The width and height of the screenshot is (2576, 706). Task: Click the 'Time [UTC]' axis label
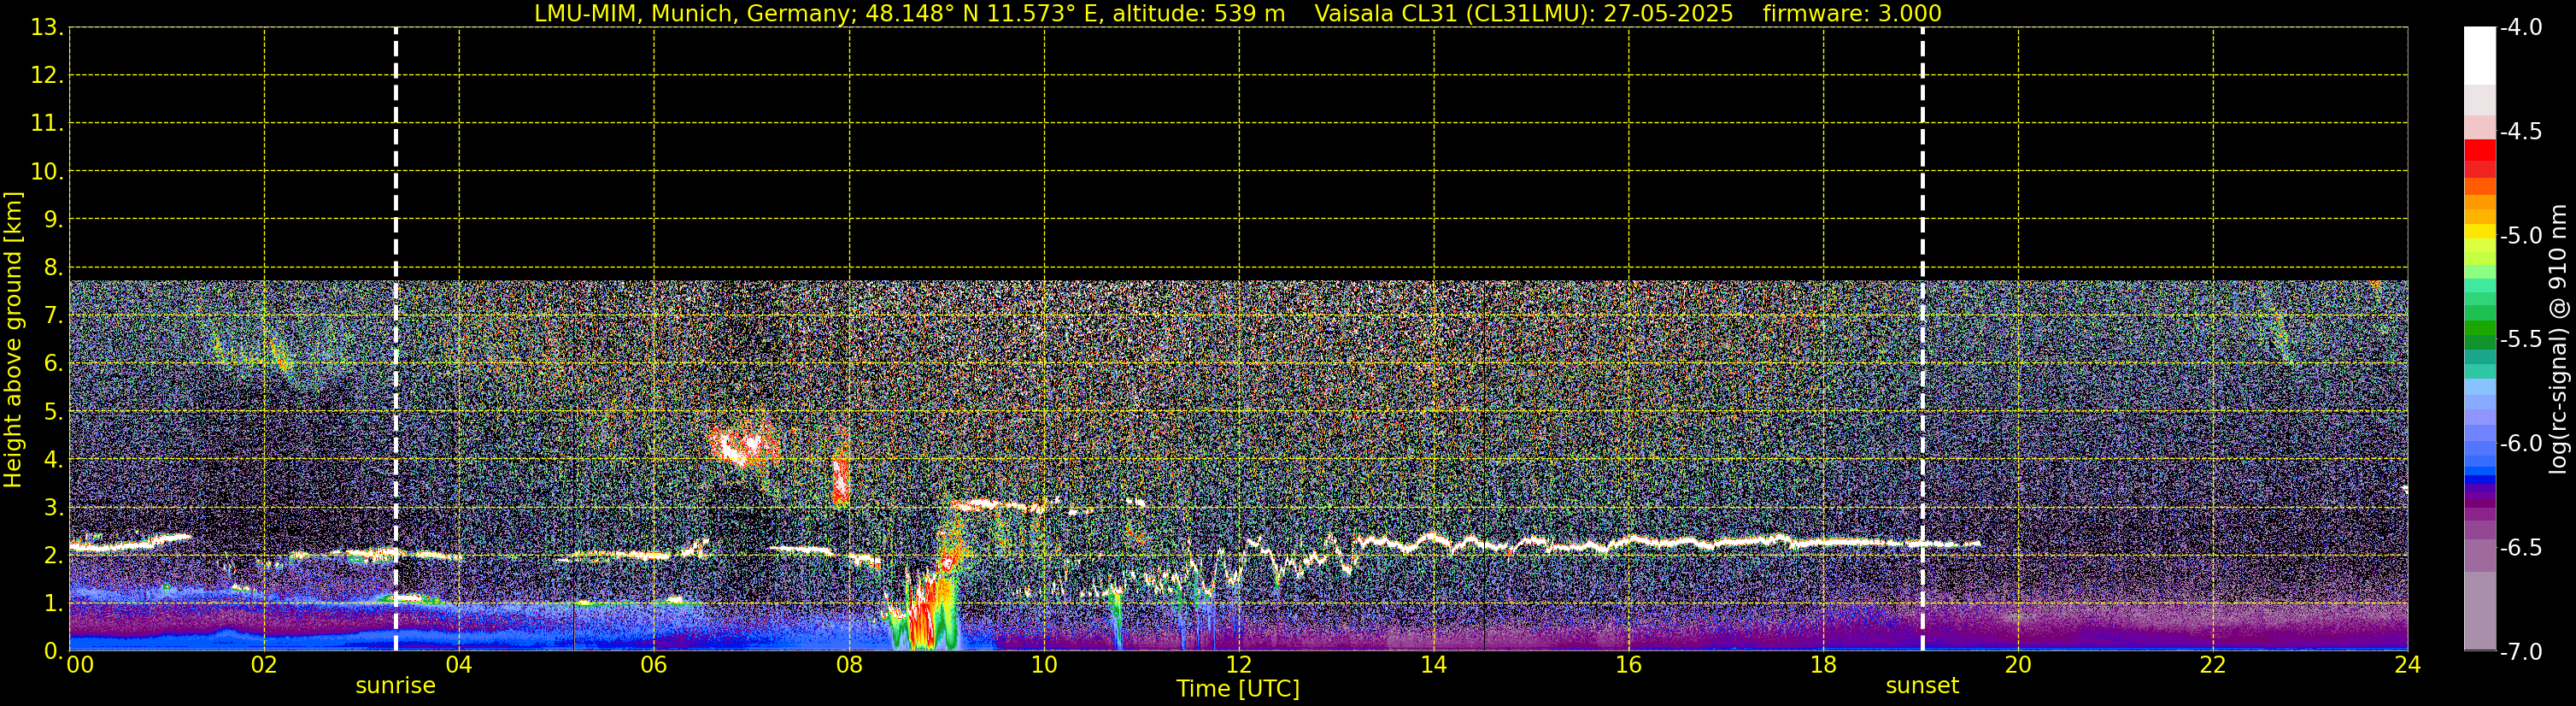point(1238,689)
